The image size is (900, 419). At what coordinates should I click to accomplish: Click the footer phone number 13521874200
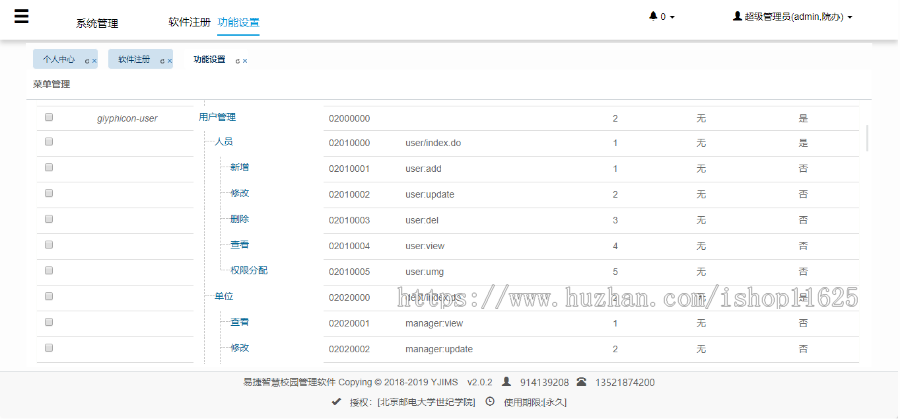(x=624, y=382)
